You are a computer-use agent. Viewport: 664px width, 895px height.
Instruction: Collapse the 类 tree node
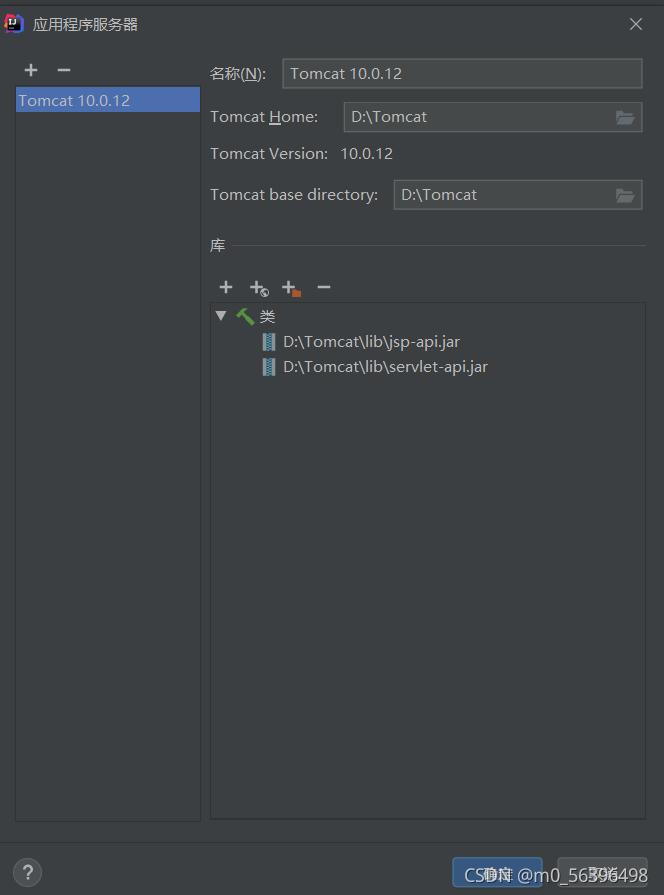[221, 316]
